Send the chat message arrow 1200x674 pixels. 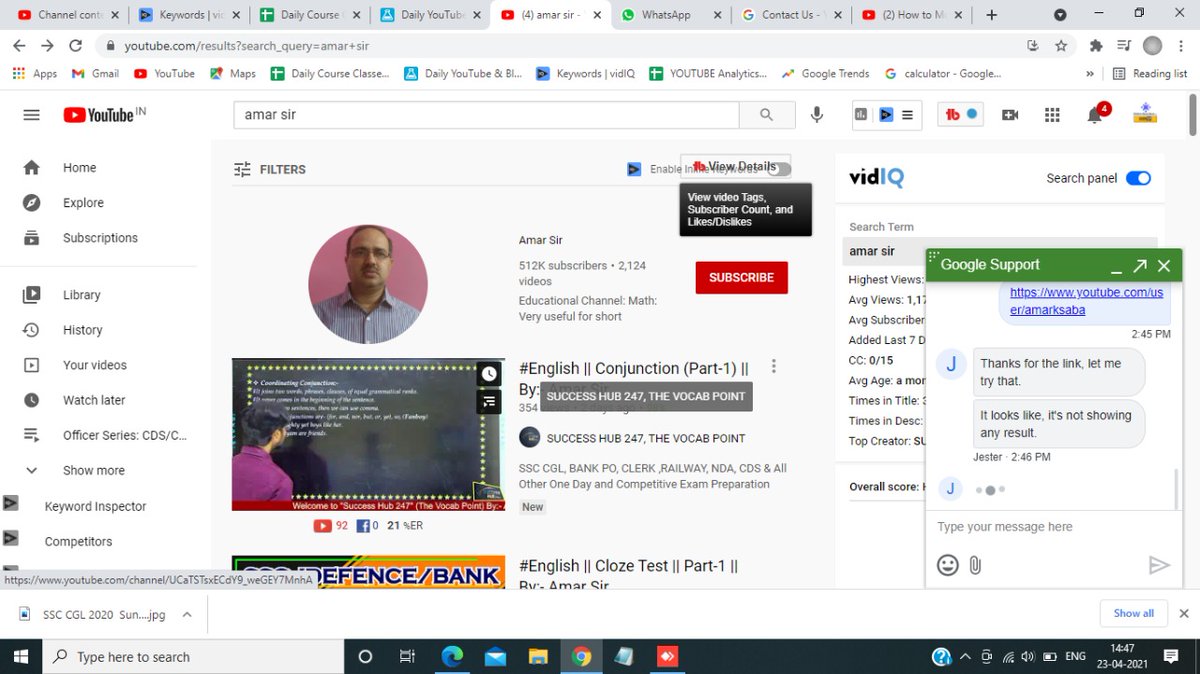click(x=1159, y=565)
